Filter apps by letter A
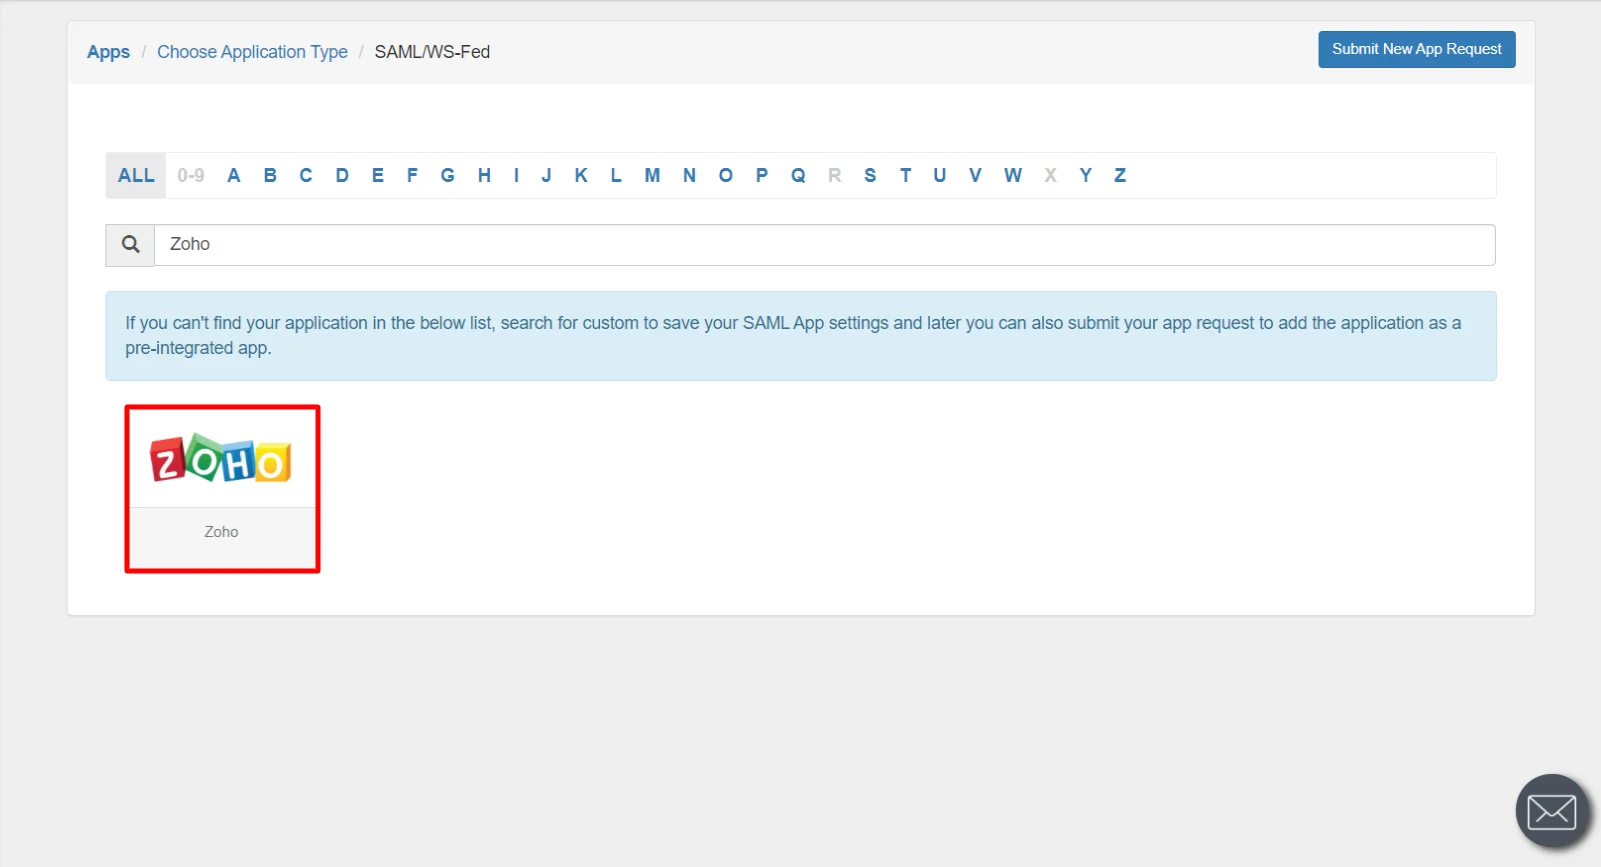1601x867 pixels. (x=234, y=176)
